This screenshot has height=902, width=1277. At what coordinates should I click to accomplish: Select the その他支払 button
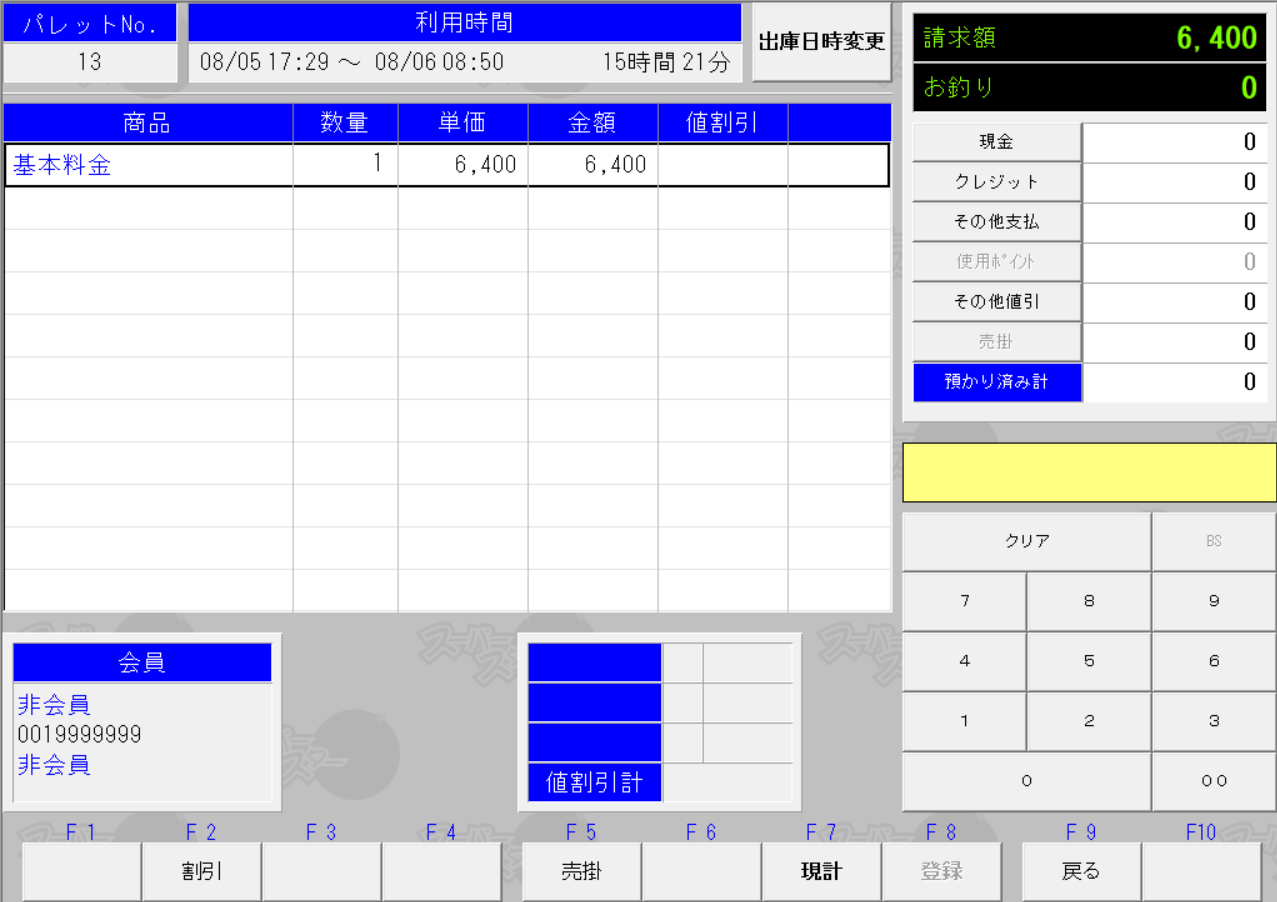pyautogui.click(x=997, y=222)
